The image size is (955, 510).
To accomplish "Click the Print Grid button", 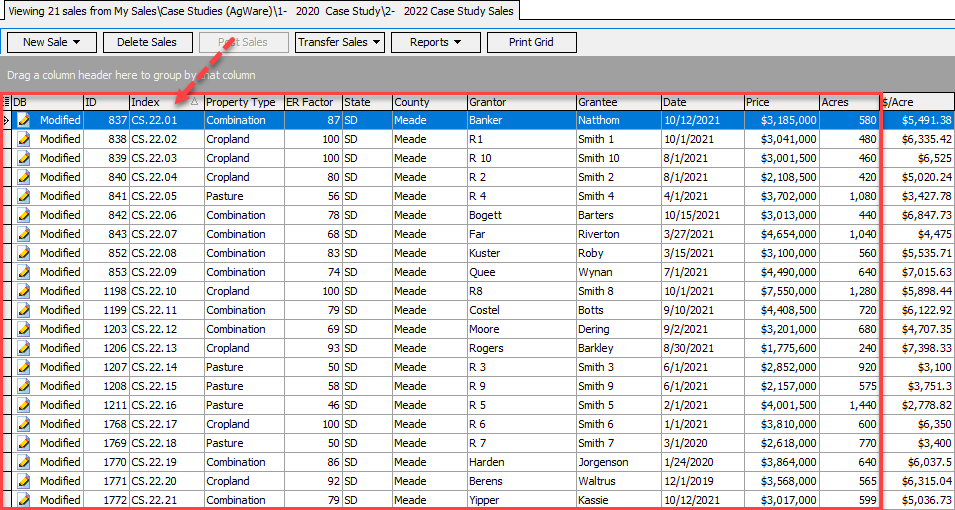I will tap(532, 42).
